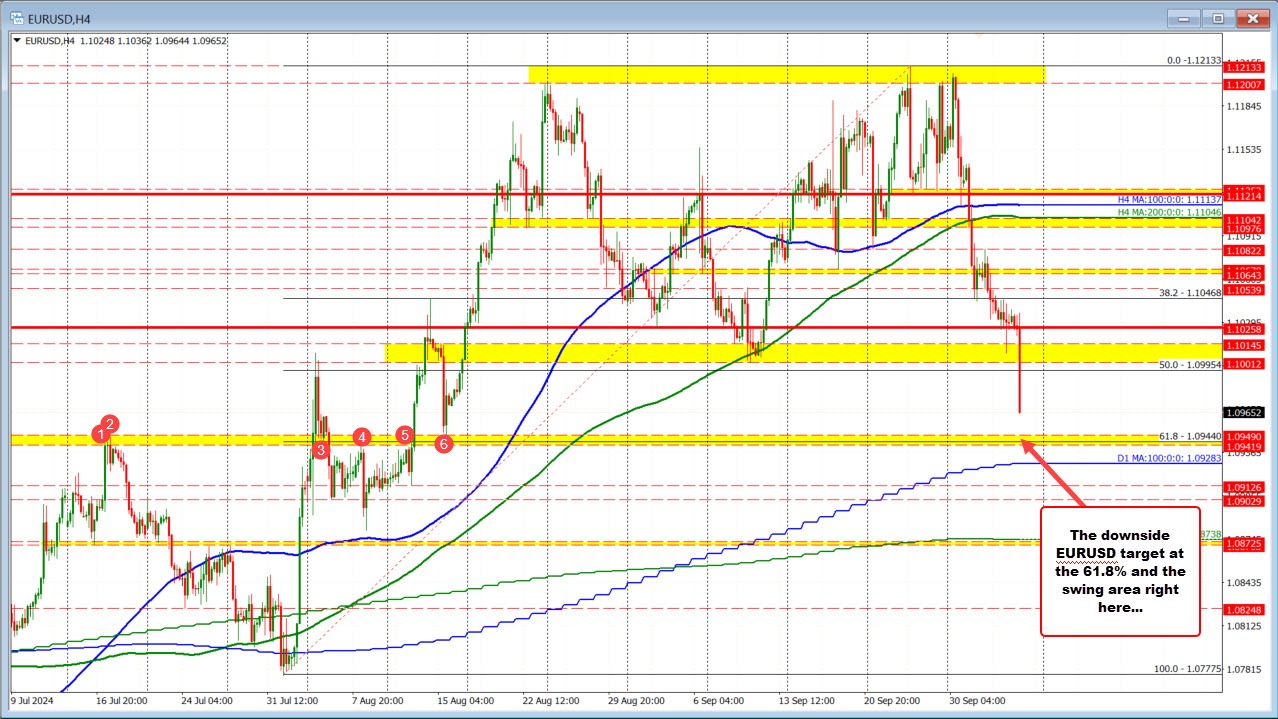Select red numbered marker 3 on the chart

pyautogui.click(x=320, y=450)
